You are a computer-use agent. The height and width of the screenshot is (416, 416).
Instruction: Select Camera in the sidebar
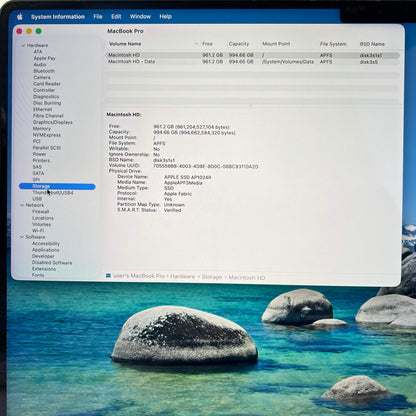(x=42, y=77)
